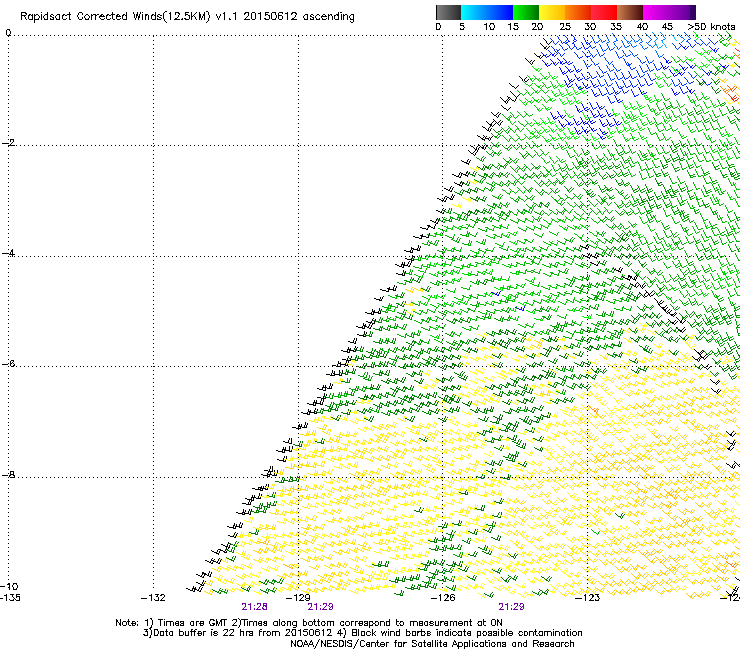This screenshot has width=740, height=650.
Task: Click the '30' legend tick label
Action: 590,27
